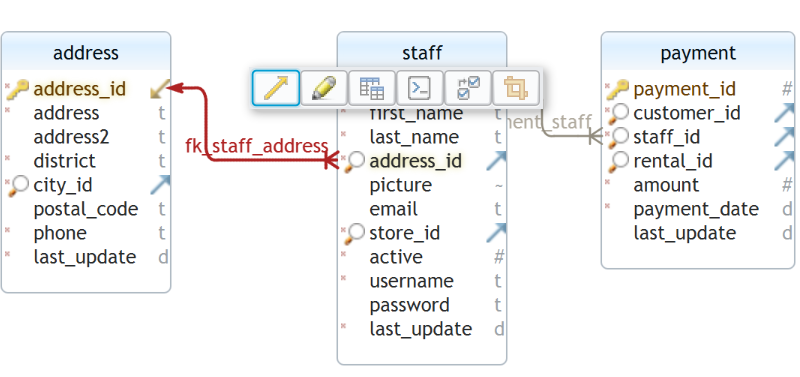Select last_update column in staff table
This screenshot has width=800, height=377.
pyautogui.click(x=420, y=329)
